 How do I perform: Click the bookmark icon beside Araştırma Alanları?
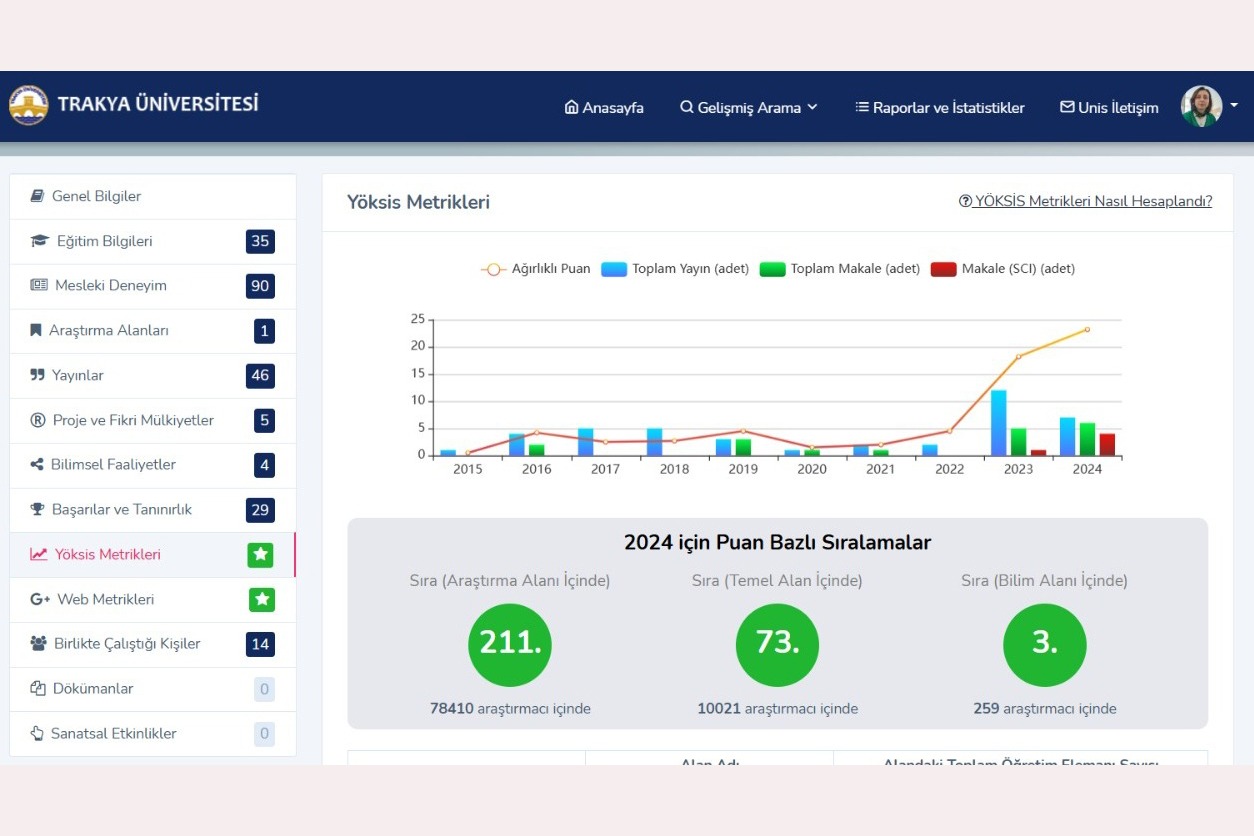click(x=36, y=330)
